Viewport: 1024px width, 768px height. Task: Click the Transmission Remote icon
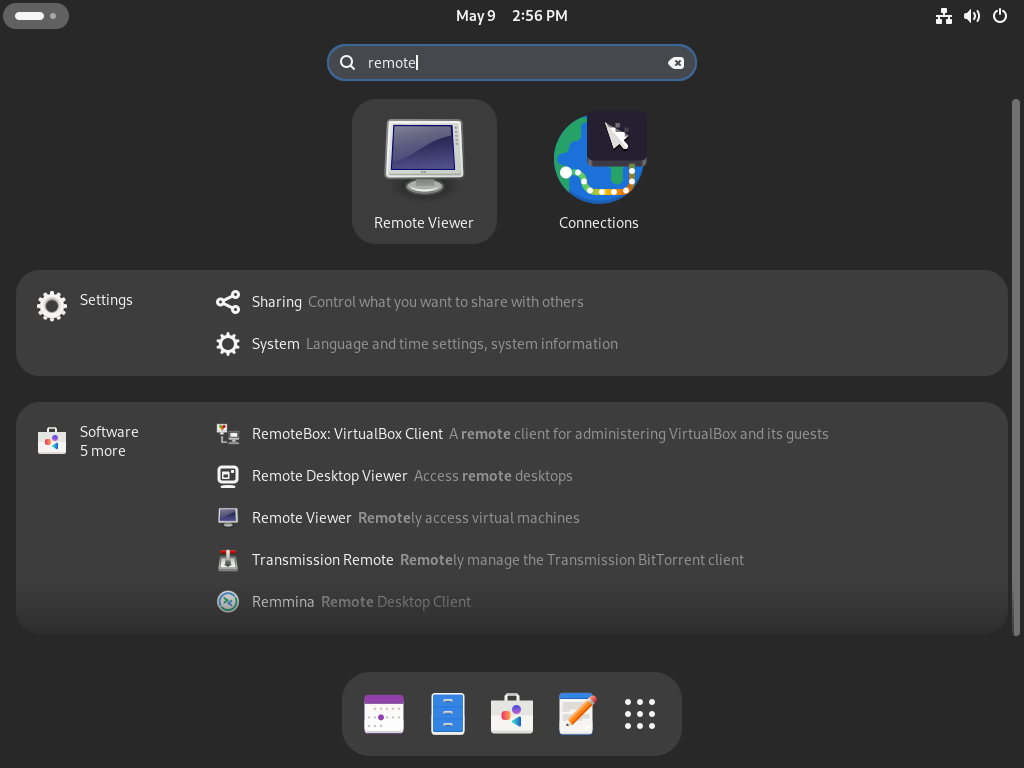point(228,560)
